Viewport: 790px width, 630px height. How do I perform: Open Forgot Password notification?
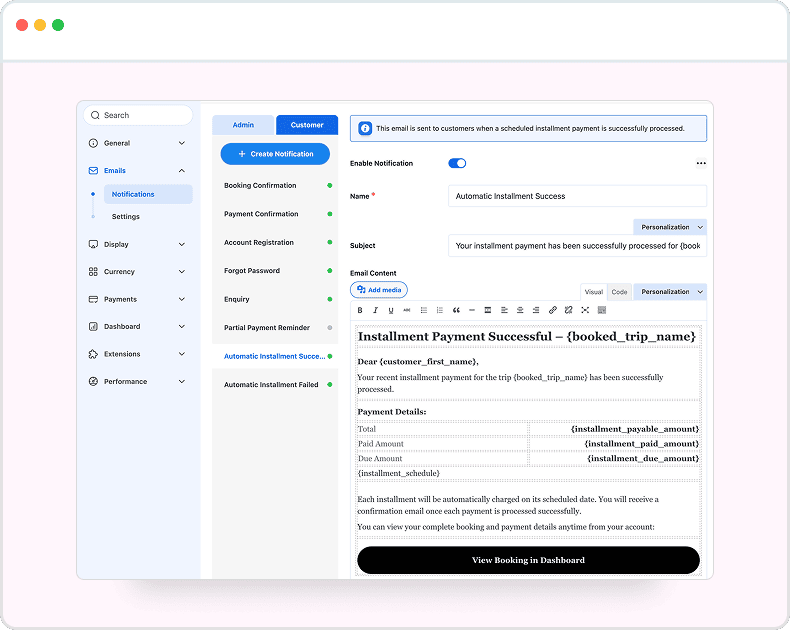[x=275, y=271]
